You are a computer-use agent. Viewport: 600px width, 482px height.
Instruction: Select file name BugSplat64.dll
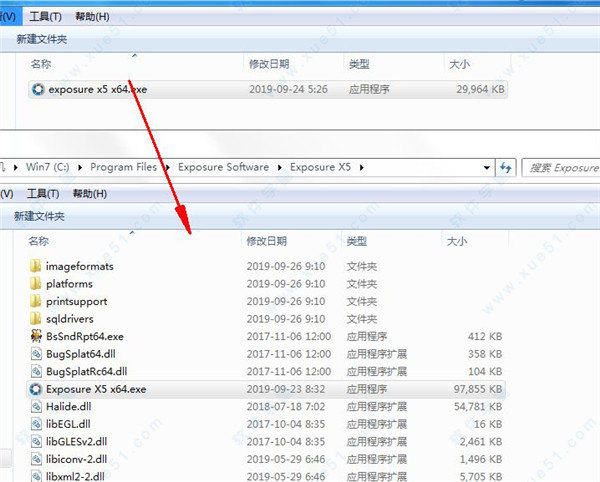81,354
